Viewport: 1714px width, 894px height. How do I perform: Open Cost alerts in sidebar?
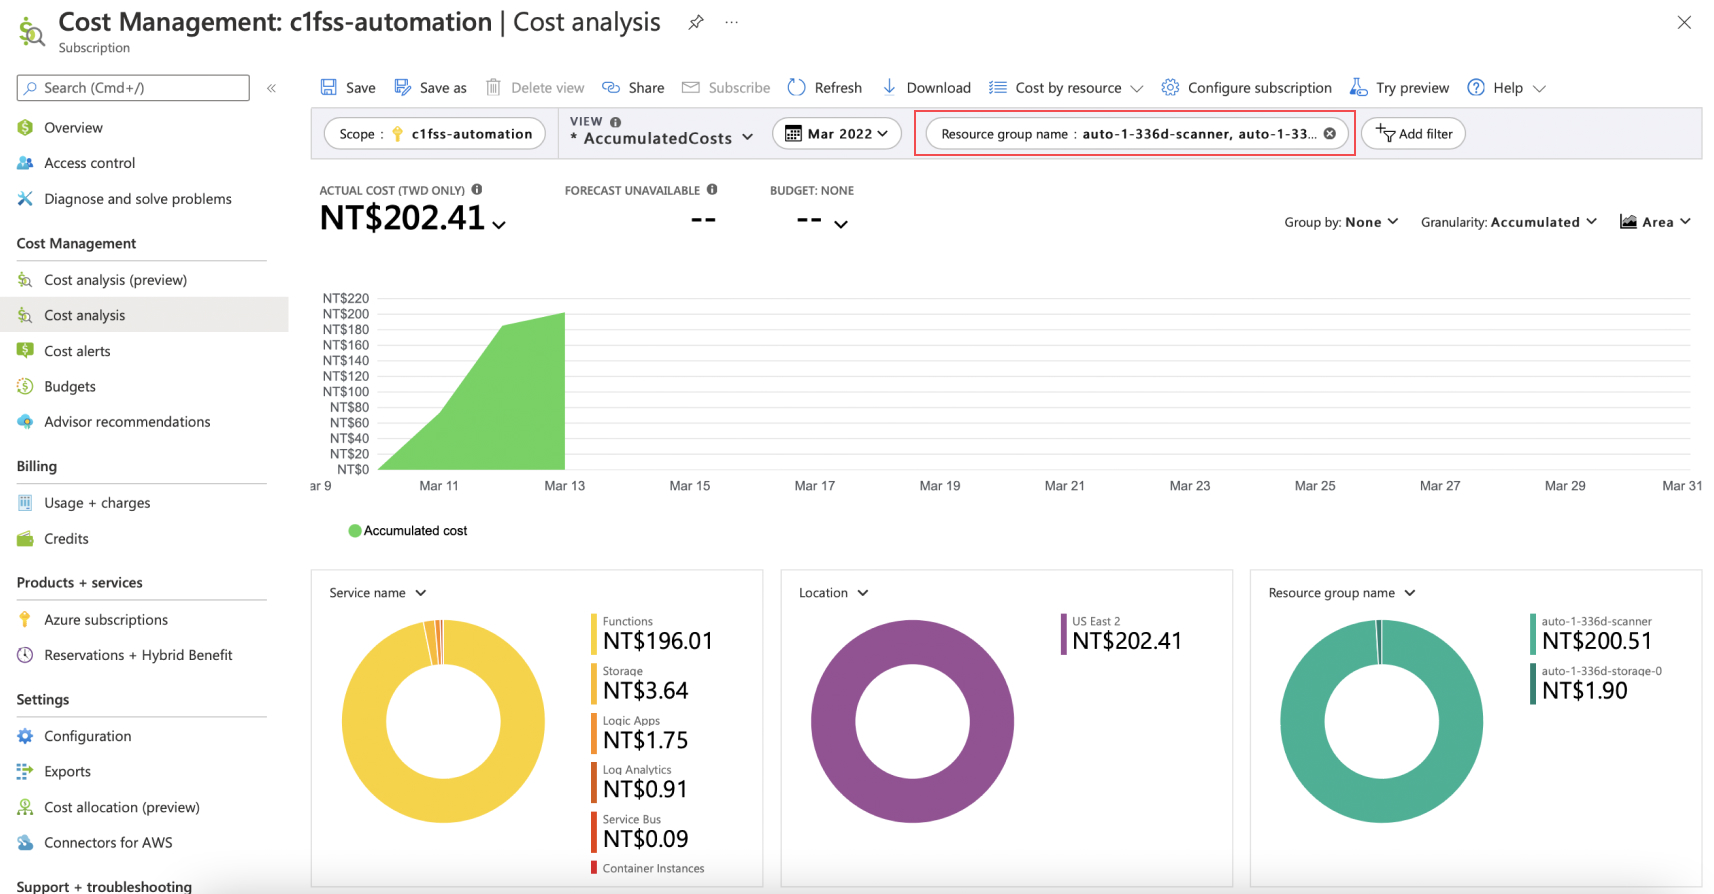point(77,351)
